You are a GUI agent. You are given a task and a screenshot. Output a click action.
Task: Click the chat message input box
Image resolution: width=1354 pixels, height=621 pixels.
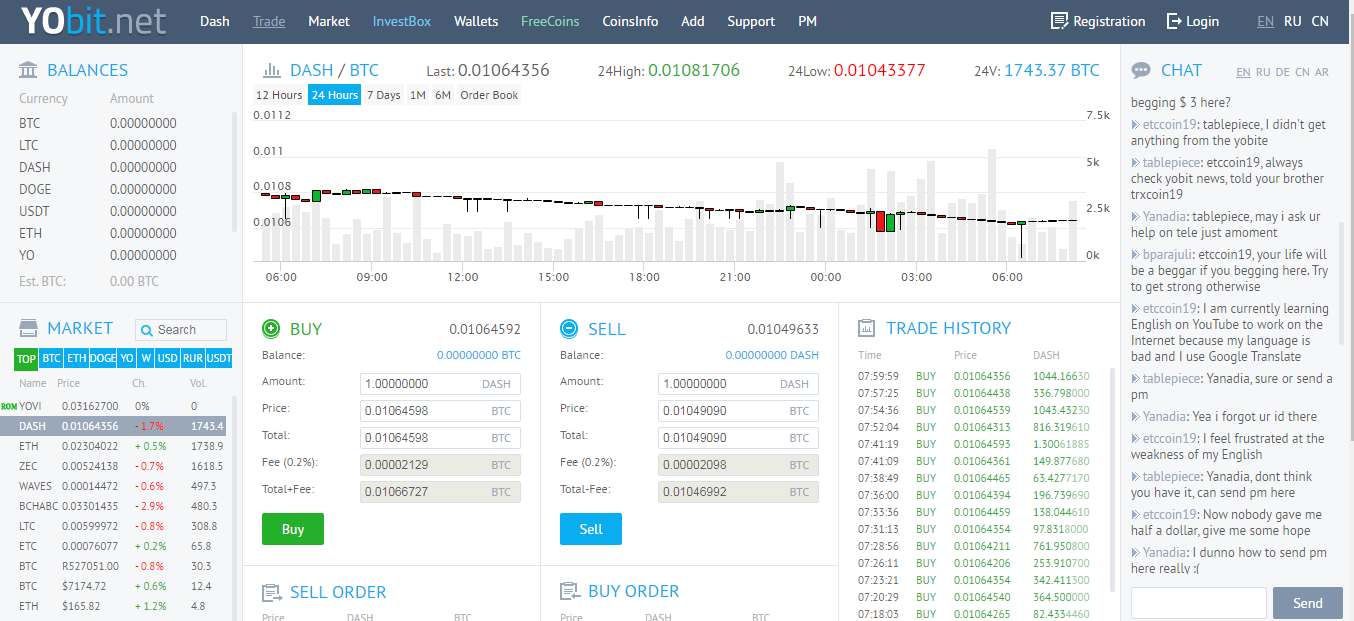[1199, 603]
